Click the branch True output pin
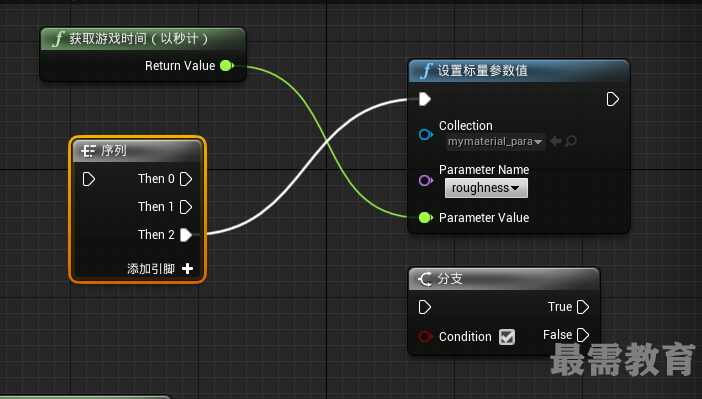702x399 pixels. pyautogui.click(x=583, y=307)
